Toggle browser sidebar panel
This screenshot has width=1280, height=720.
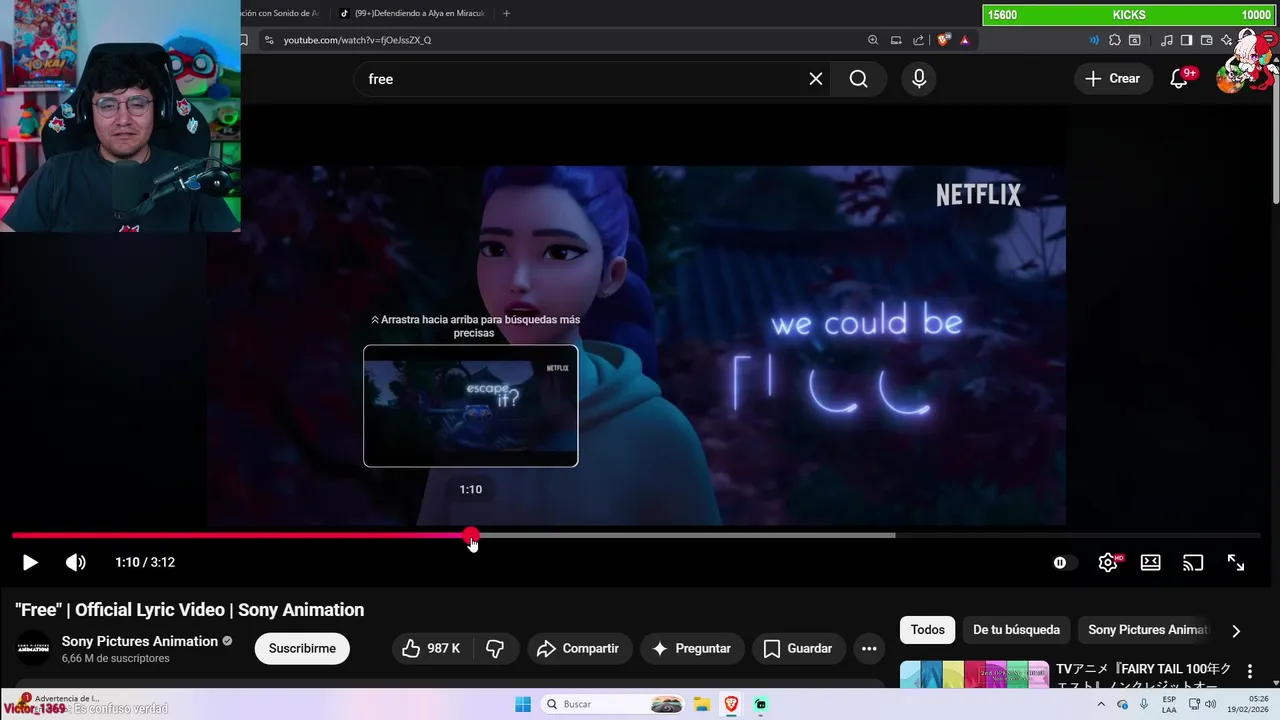[x=1187, y=40]
